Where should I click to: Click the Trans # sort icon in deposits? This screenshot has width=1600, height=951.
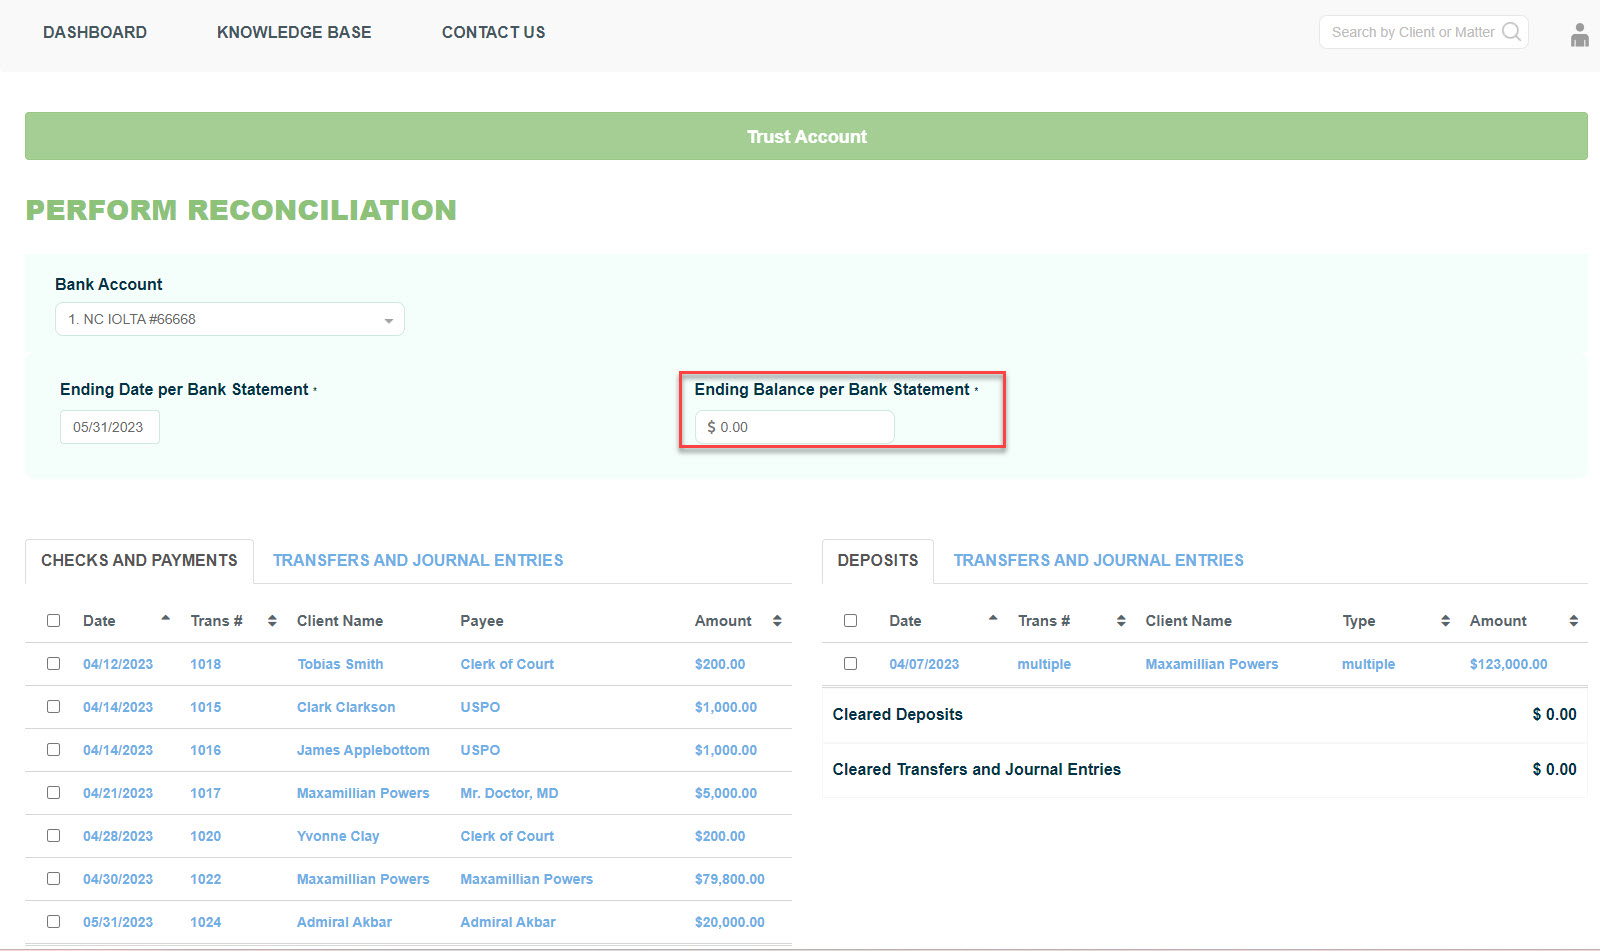click(x=1120, y=620)
